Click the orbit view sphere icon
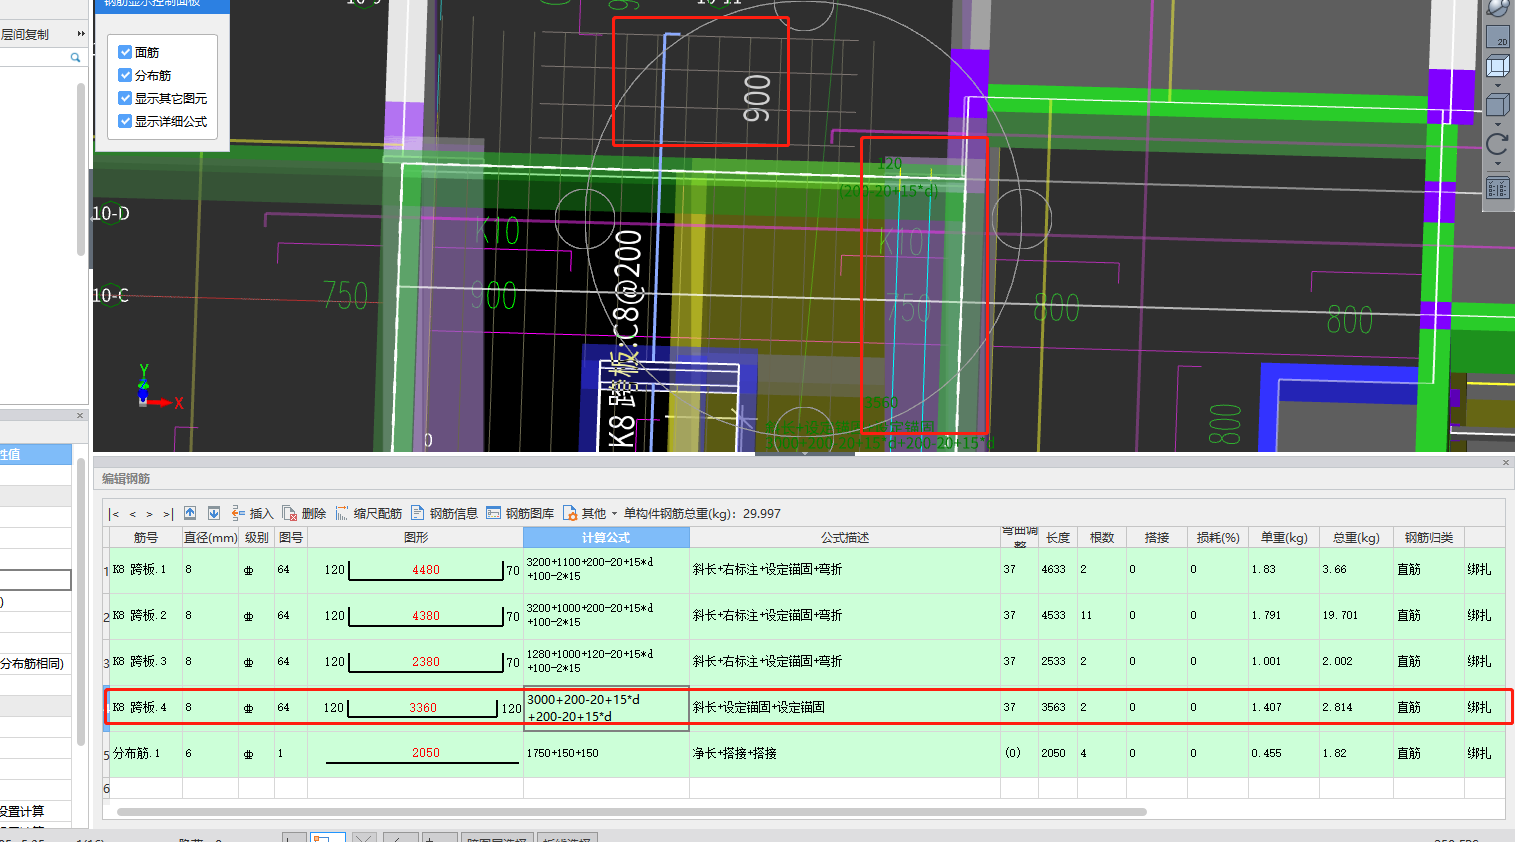This screenshot has height=842, width=1515. (x=1498, y=8)
